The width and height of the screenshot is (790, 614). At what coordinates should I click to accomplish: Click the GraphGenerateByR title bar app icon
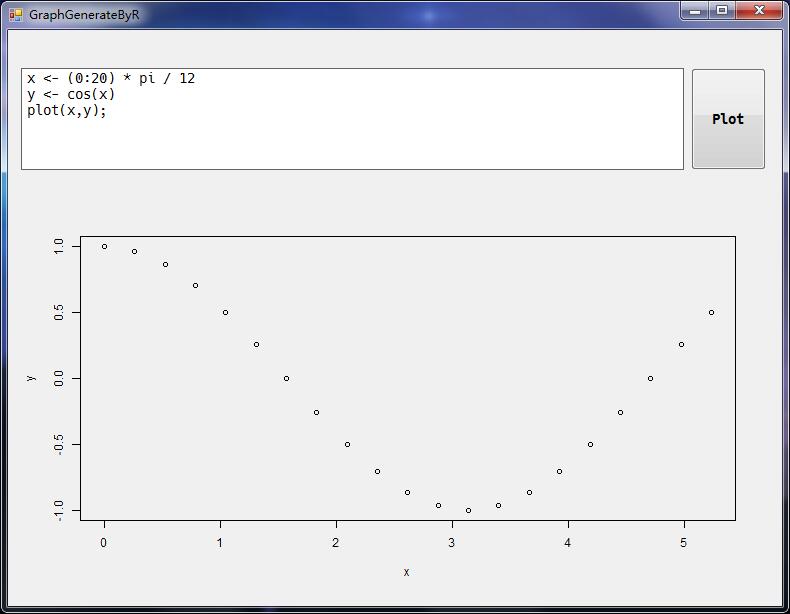pyautogui.click(x=16, y=15)
